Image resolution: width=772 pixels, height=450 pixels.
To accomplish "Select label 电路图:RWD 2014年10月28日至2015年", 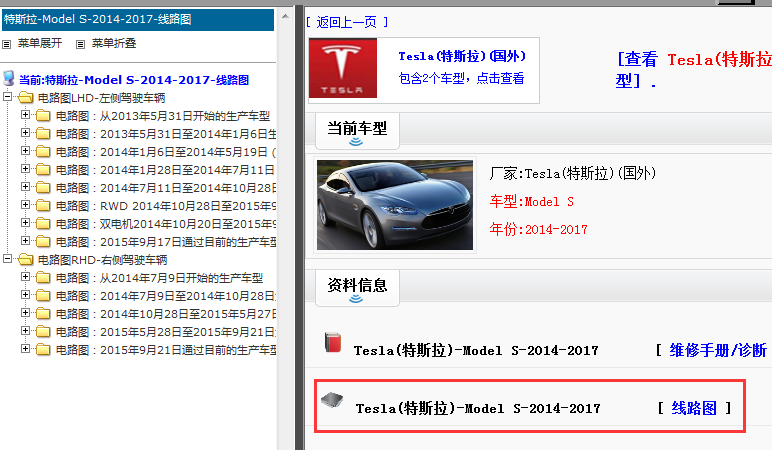I will tap(165, 206).
